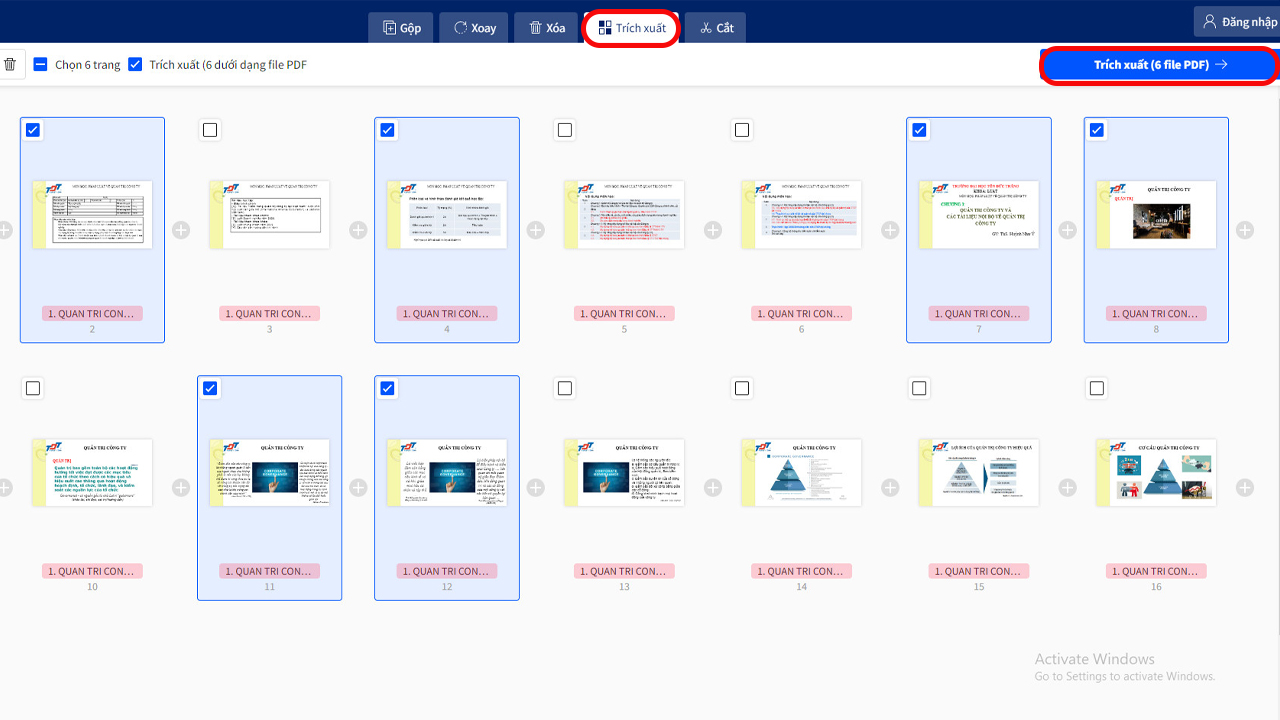The height and width of the screenshot is (720, 1280).
Task: Click the trash icon left of Chọn 6 trang
Action: [10, 63]
